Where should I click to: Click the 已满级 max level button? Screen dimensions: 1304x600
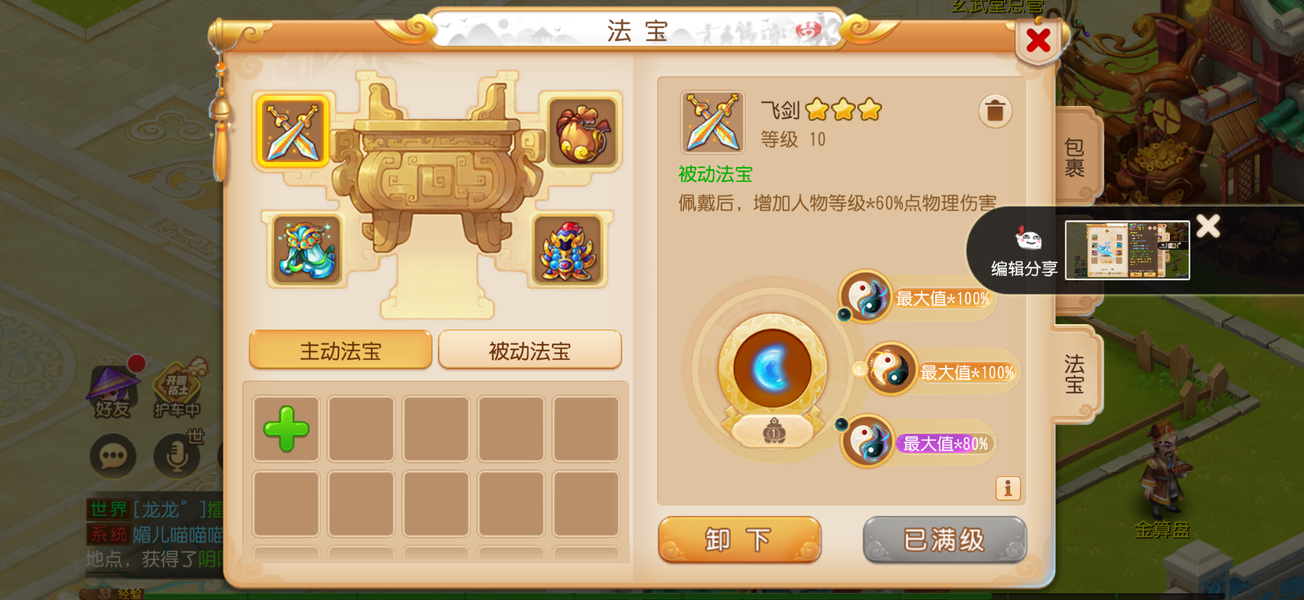(x=945, y=540)
